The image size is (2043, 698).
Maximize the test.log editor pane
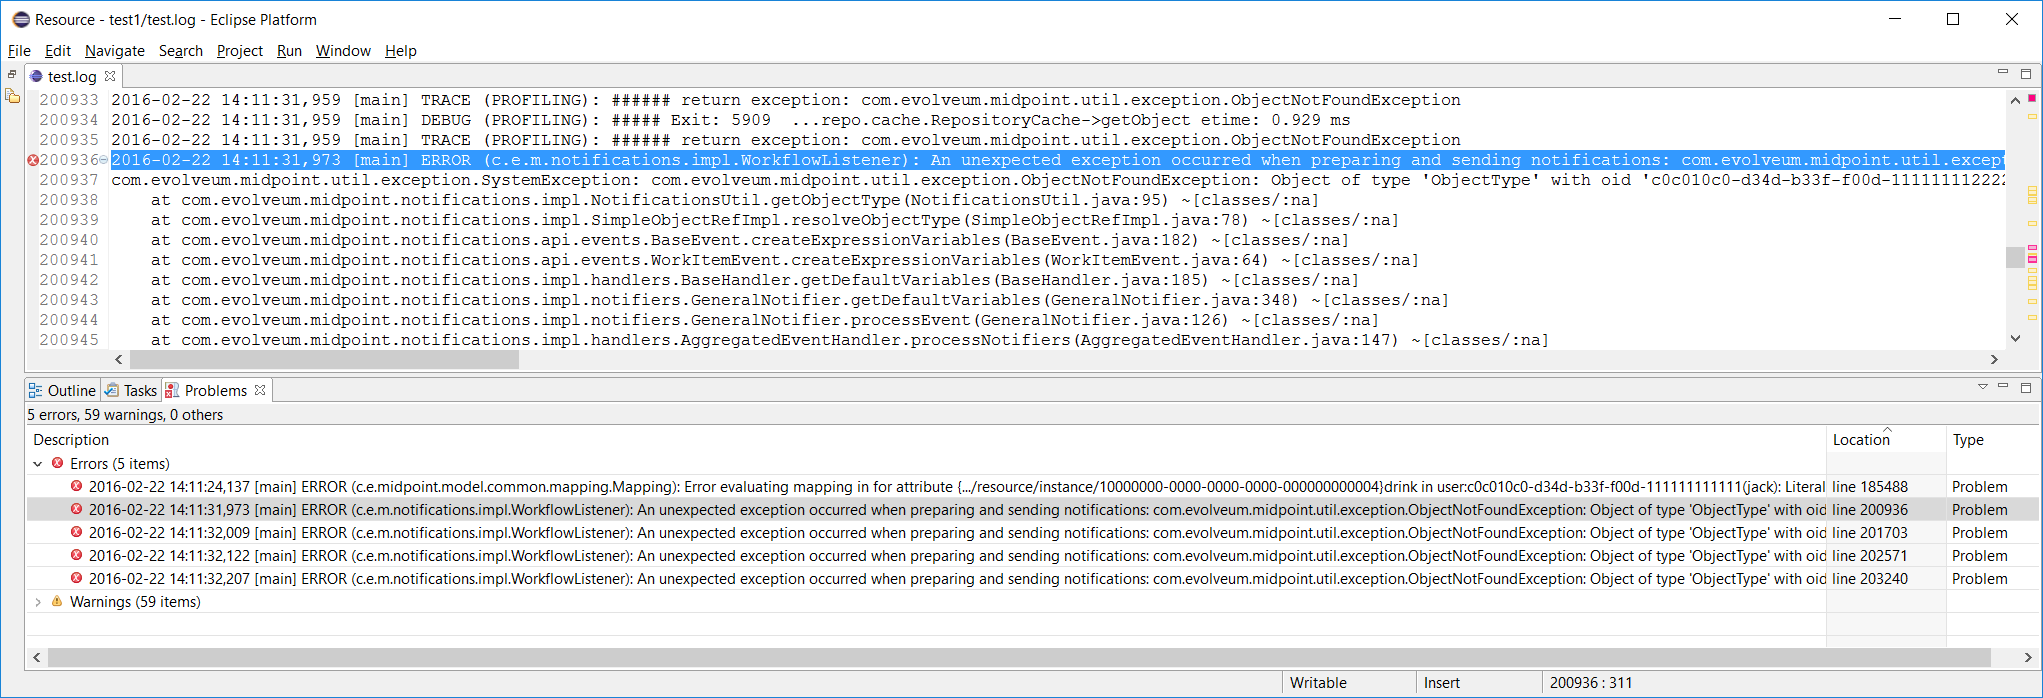[x=2026, y=74]
